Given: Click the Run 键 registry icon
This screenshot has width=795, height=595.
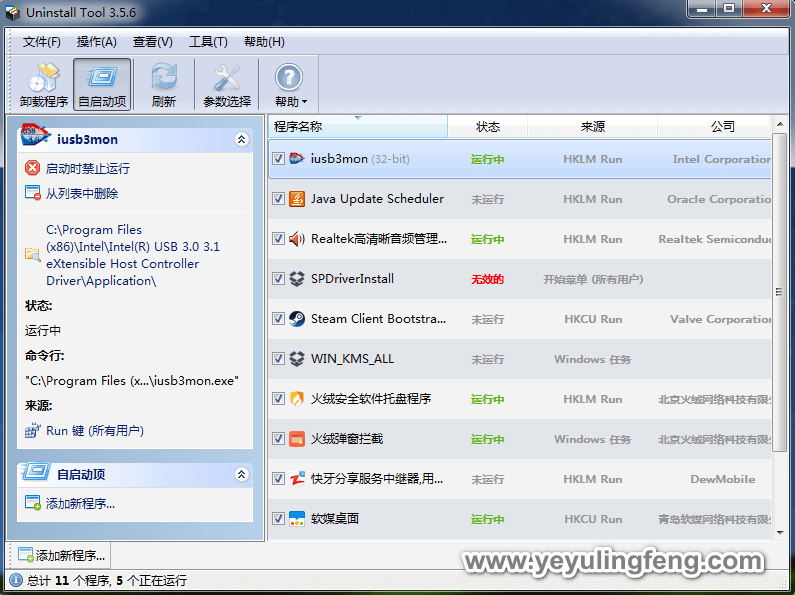Looking at the screenshot, I should click(x=32, y=430).
